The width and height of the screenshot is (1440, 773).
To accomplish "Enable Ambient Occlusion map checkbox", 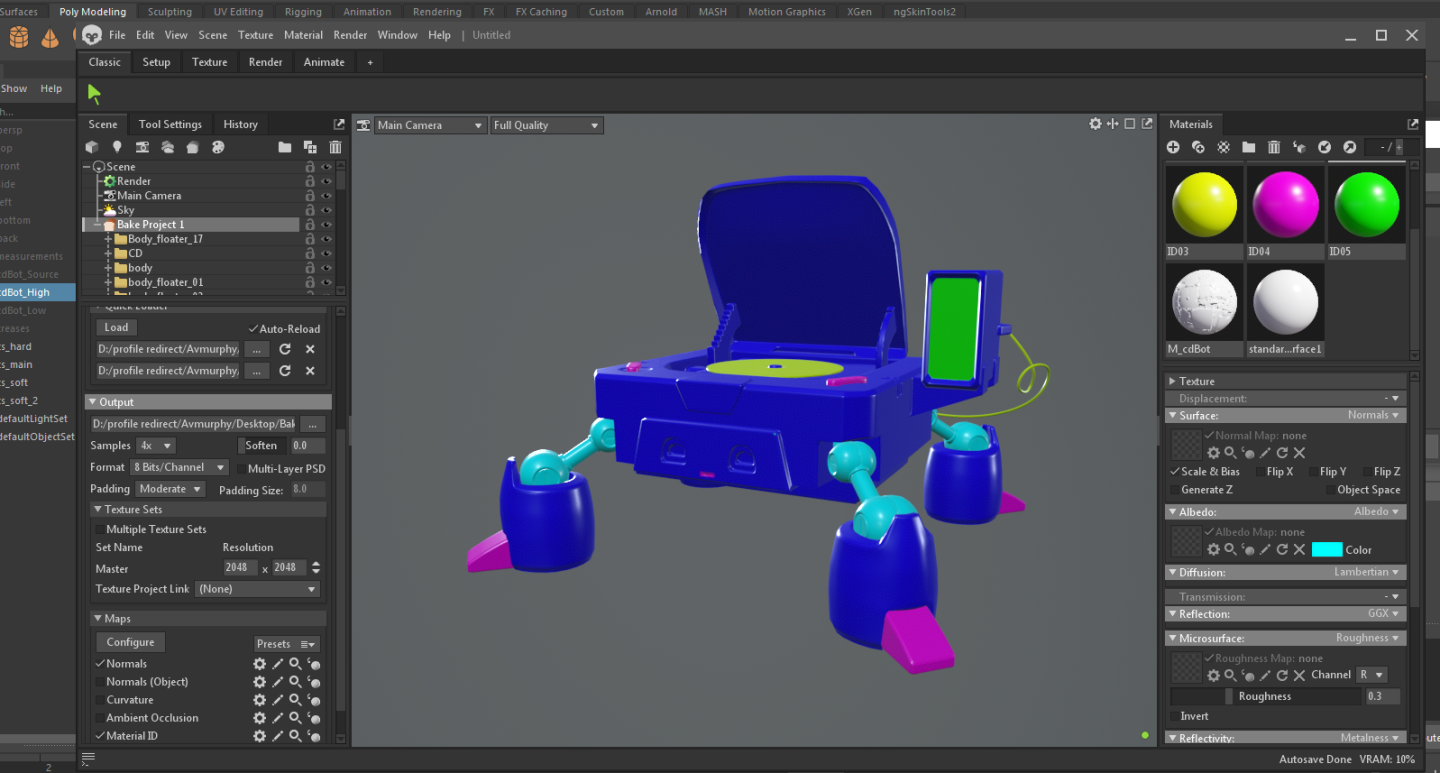I will [x=100, y=718].
